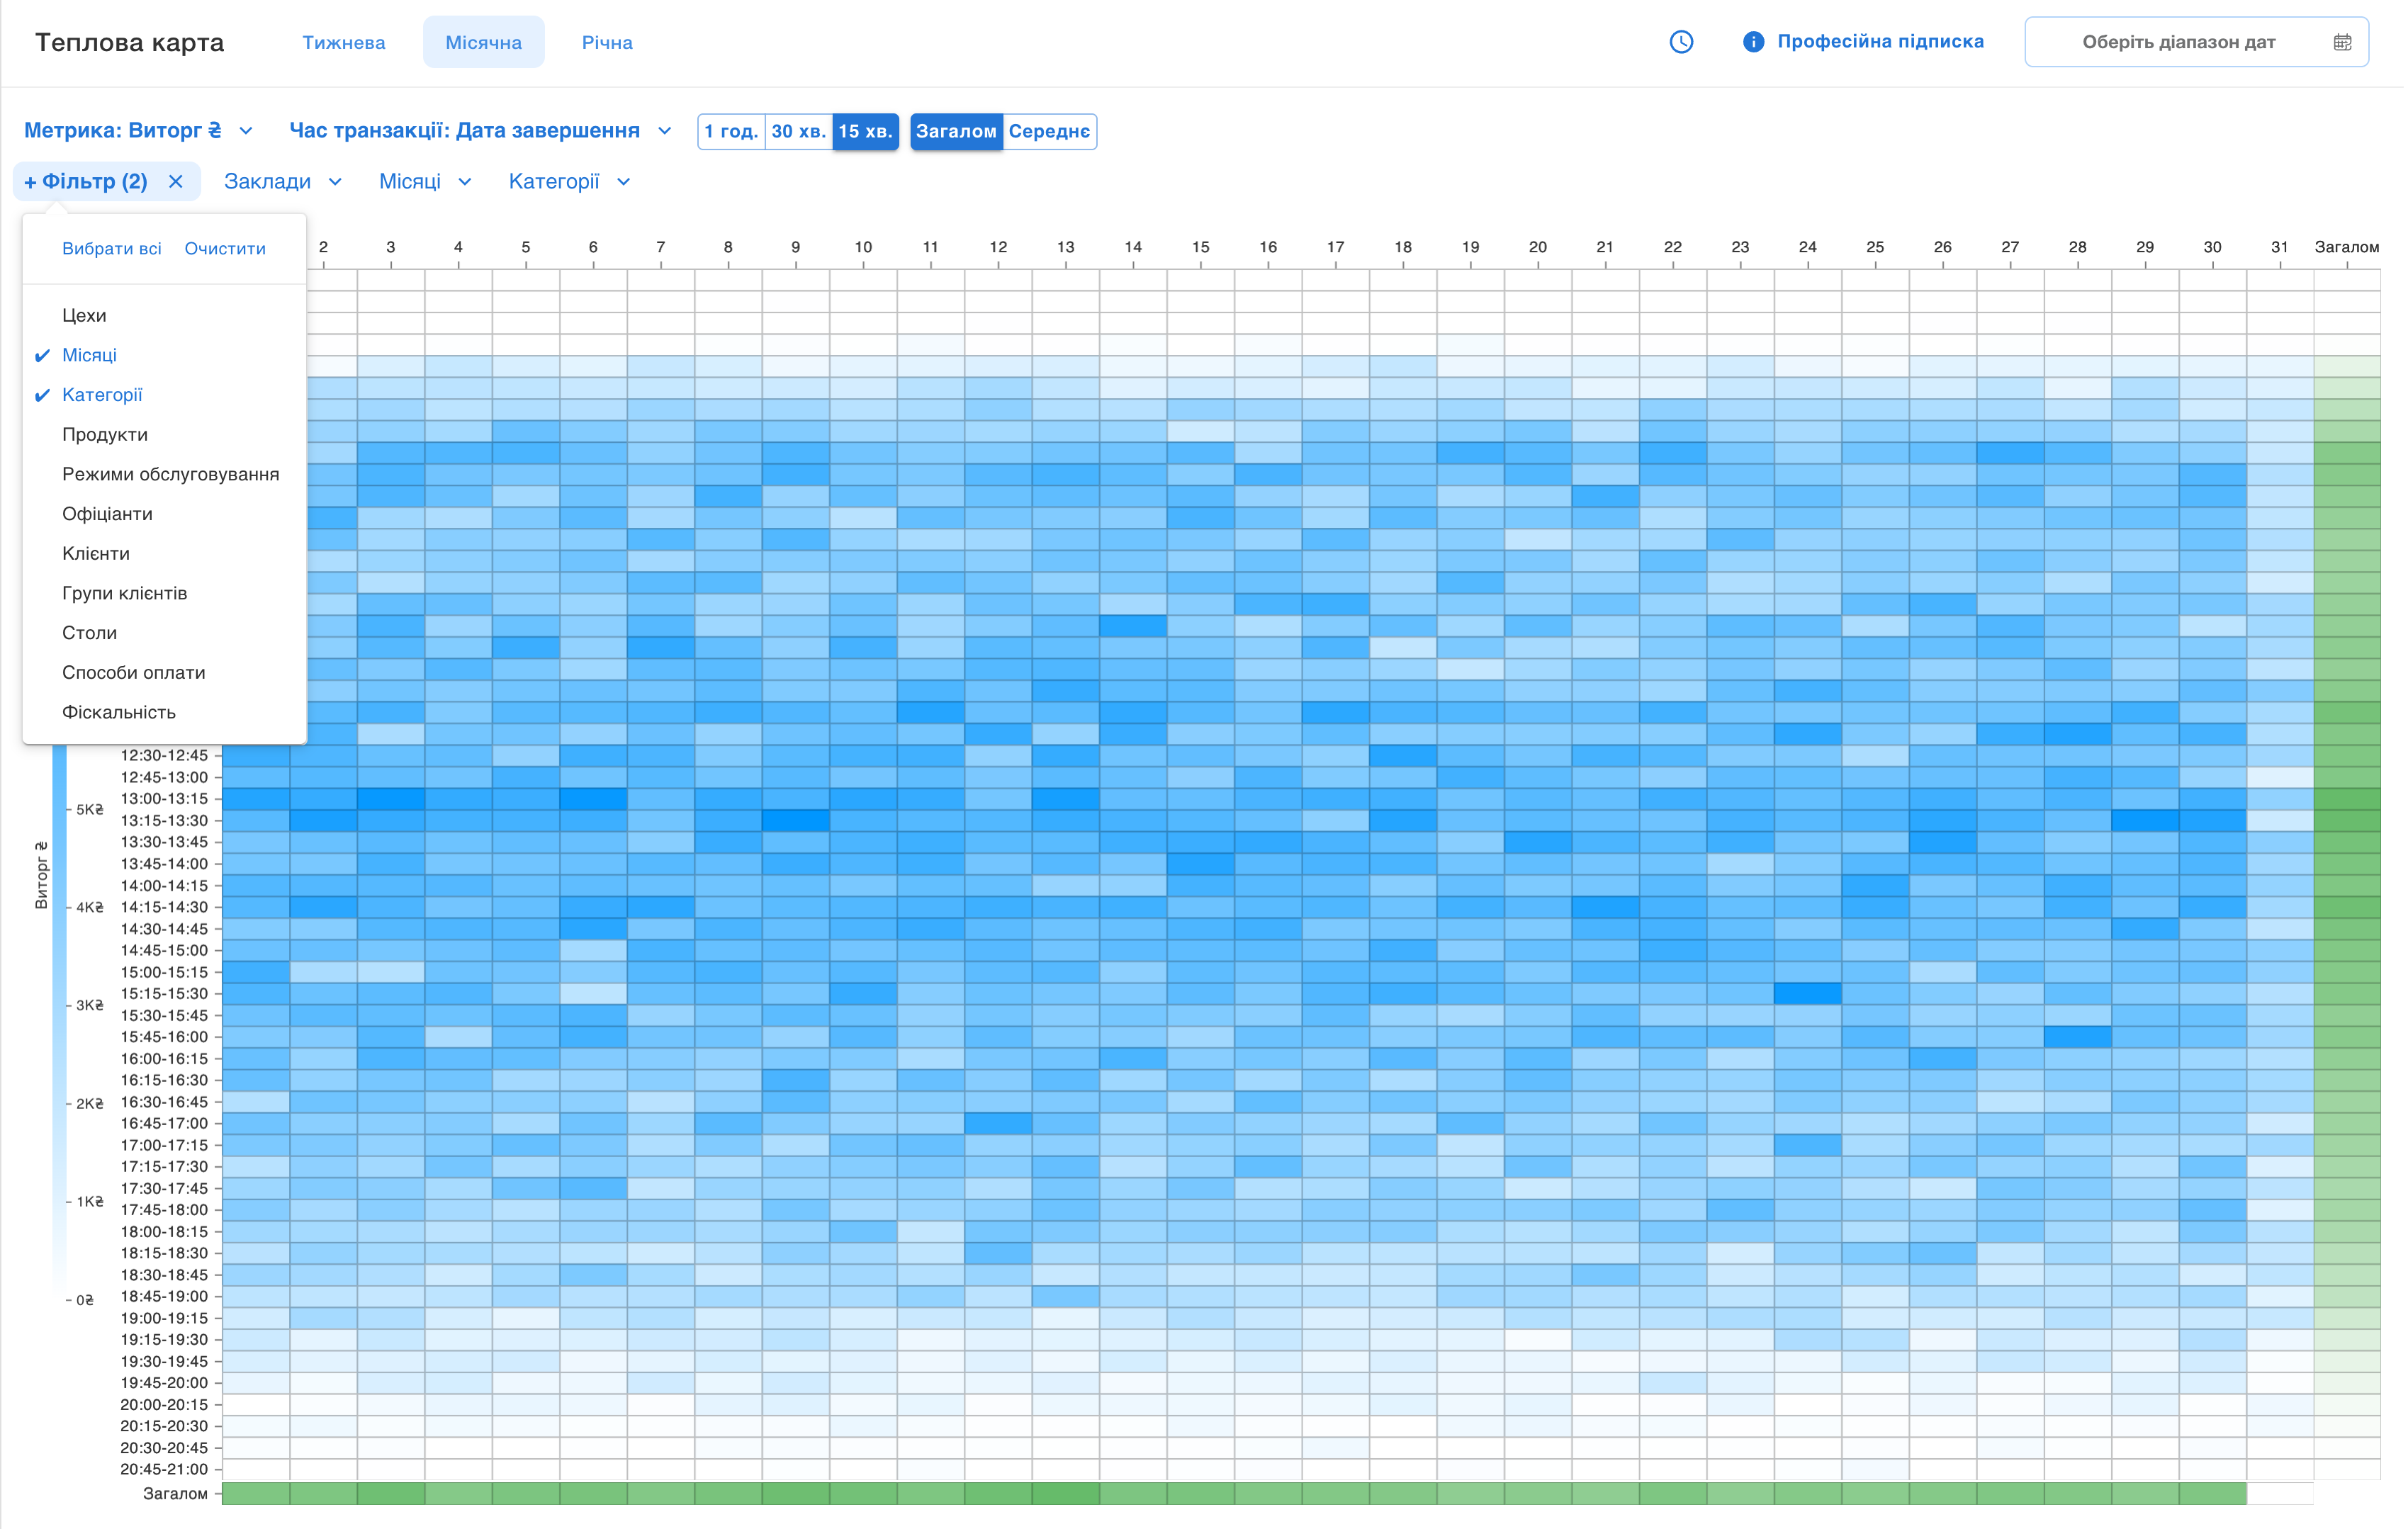Switch to the Тижнева tab
The height and width of the screenshot is (1529, 2408).
[x=343, y=42]
